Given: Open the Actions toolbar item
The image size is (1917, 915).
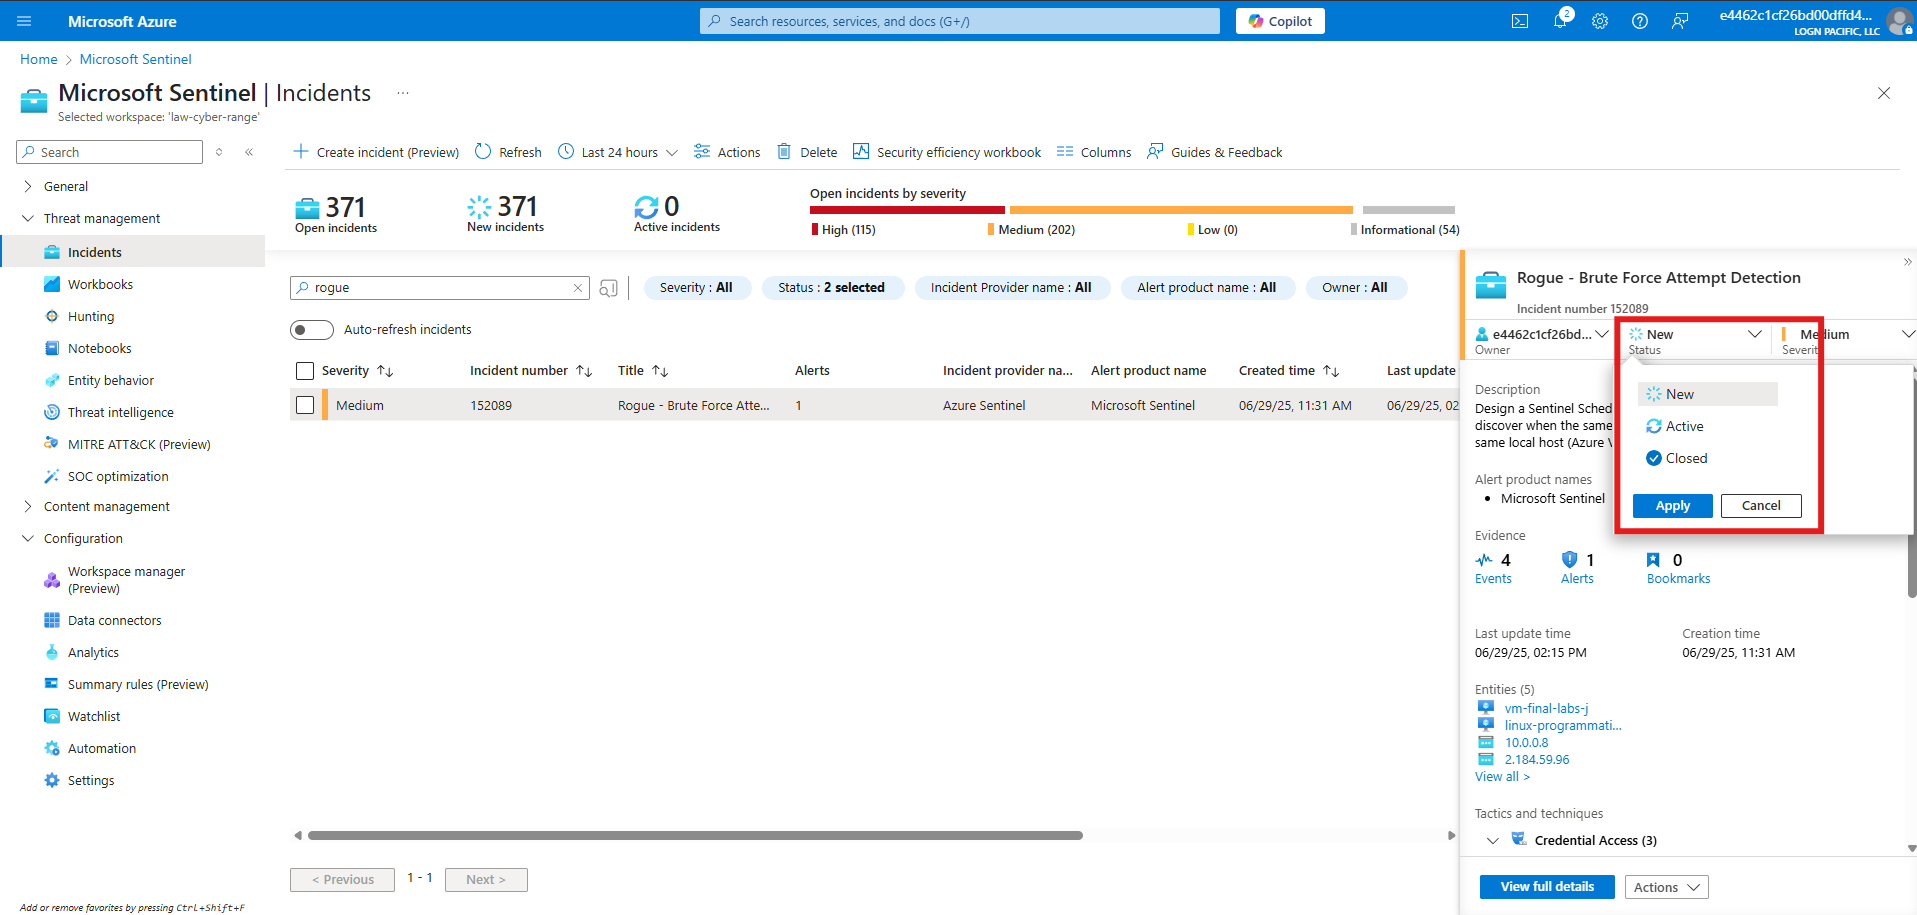Looking at the screenshot, I should point(727,152).
